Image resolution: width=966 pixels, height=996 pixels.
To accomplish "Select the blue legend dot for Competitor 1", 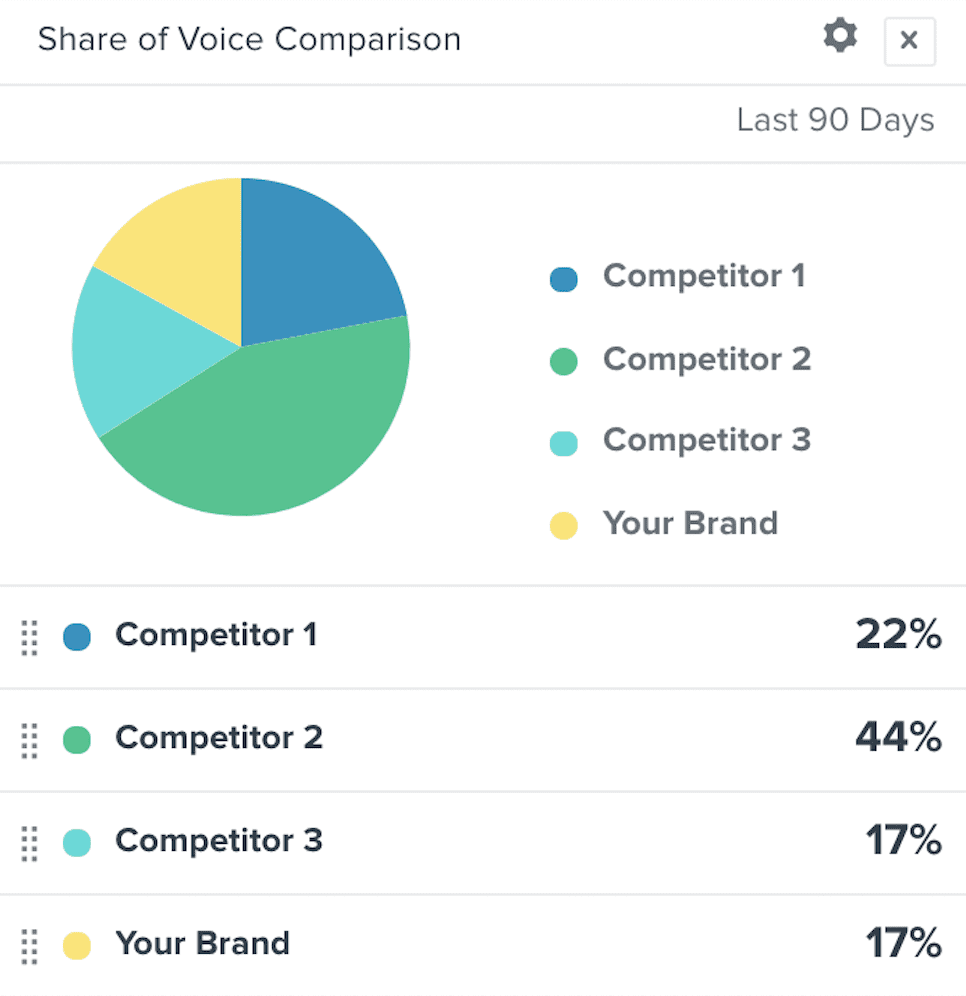I will click(563, 278).
